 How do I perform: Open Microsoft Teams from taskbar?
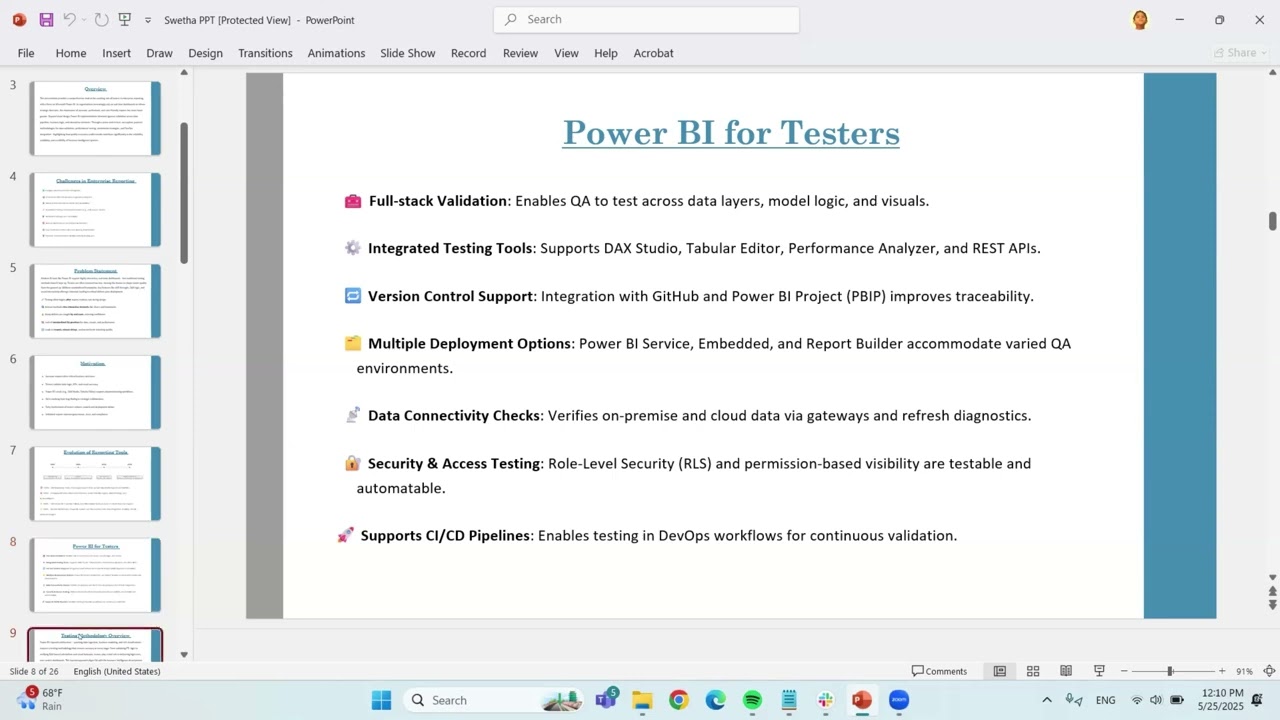click(606, 700)
